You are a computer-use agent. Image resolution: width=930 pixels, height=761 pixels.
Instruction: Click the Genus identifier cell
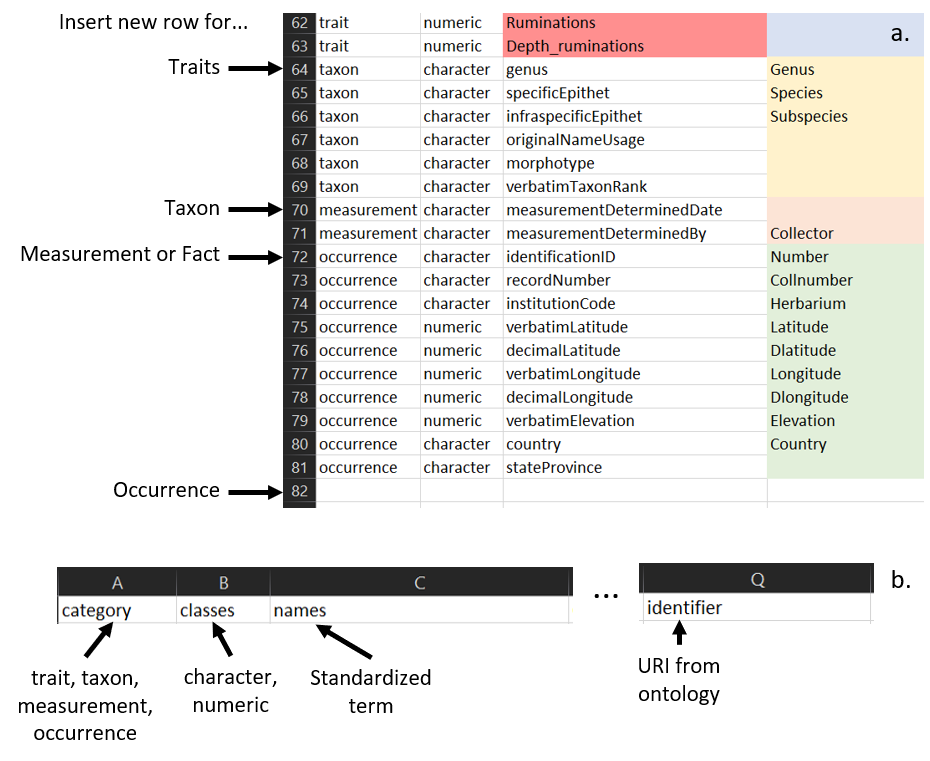click(x=846, y=70)
